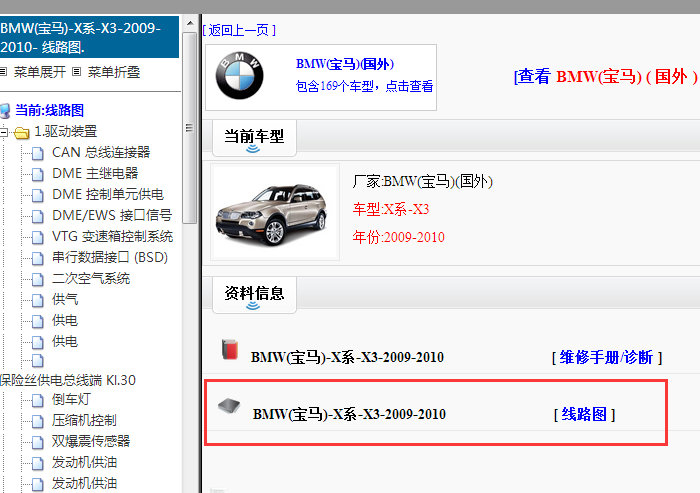700x493 pixels.
Task: Click the sidebar title BMW(宝马)-X系-X3-2009-2010- 线路图
Action: (89, 37)
